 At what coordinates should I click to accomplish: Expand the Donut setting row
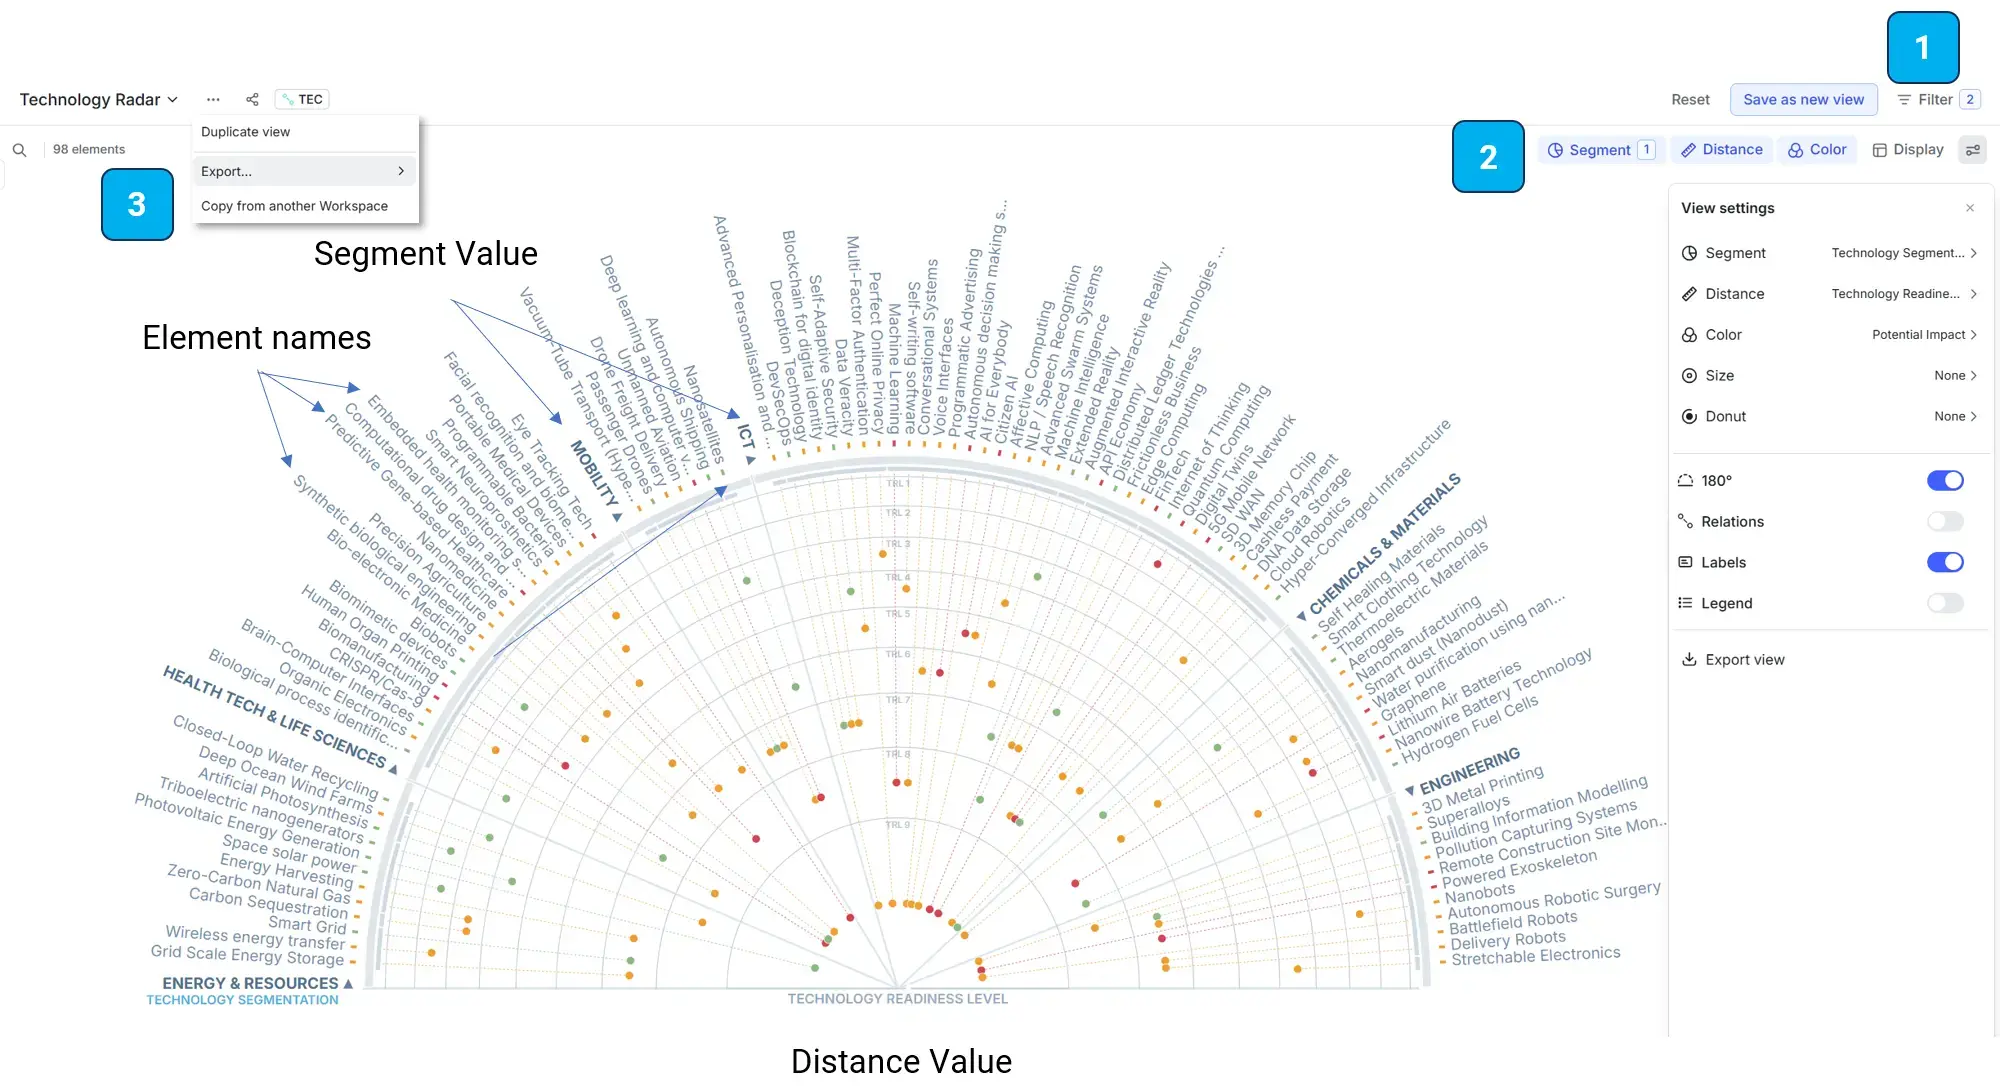[1955, 416]
